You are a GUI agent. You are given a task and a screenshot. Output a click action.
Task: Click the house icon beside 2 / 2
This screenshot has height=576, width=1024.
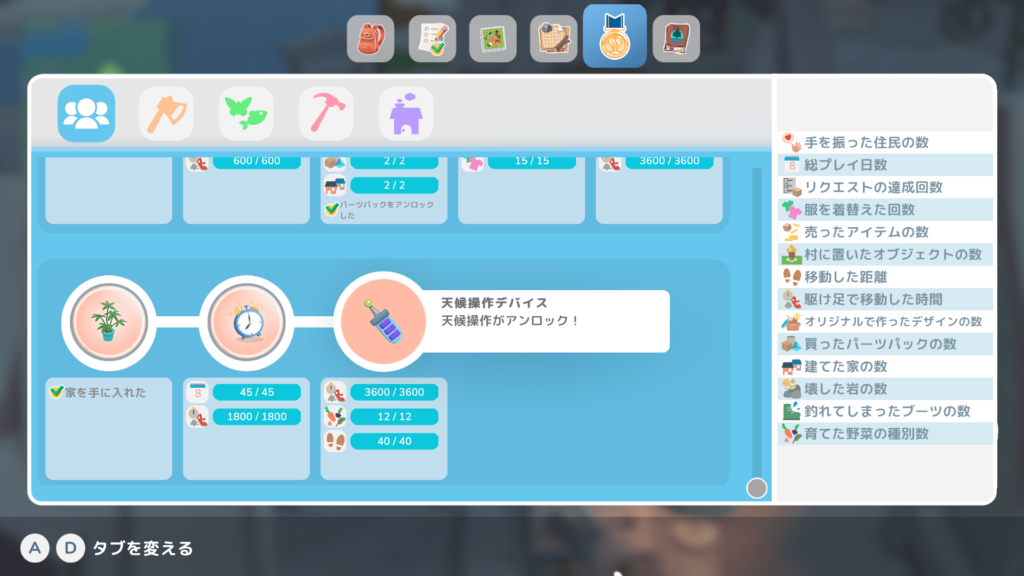[x=335, y=185]
